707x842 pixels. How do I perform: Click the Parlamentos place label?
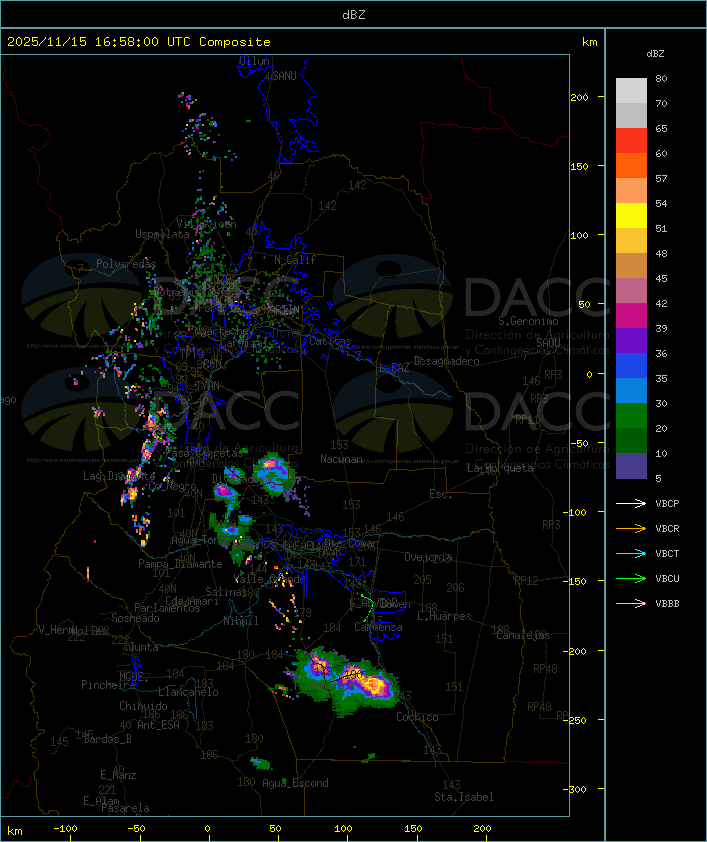pos(167,608)
